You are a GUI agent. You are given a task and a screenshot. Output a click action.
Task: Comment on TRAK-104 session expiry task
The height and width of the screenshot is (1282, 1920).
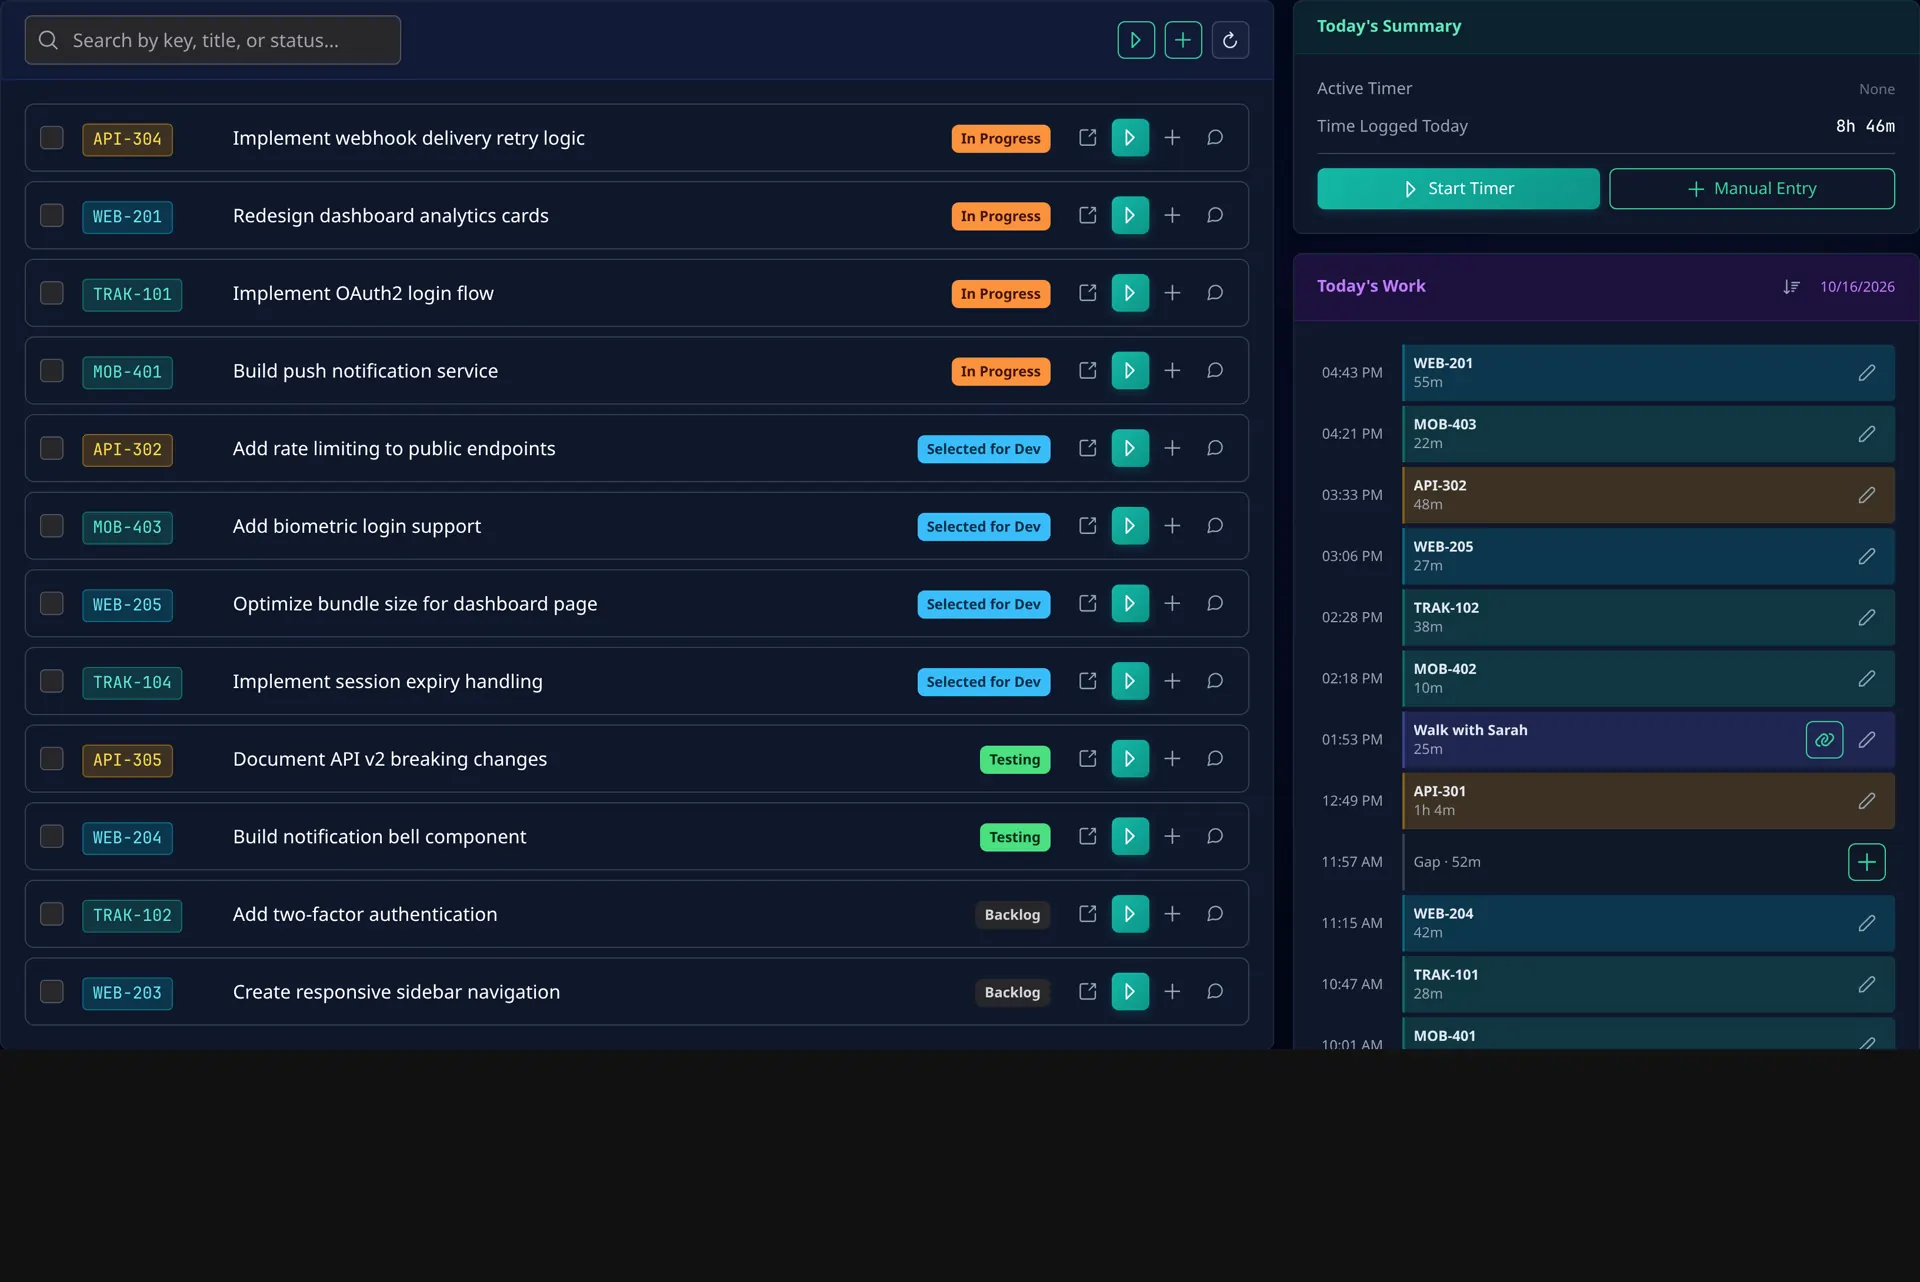[1215, 681]
